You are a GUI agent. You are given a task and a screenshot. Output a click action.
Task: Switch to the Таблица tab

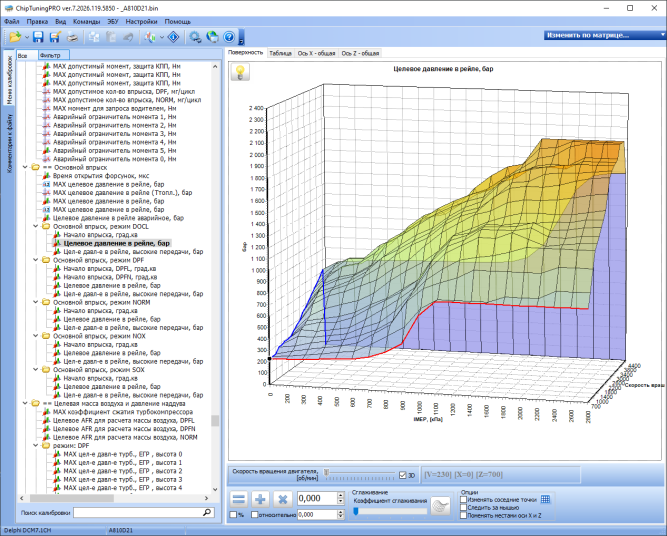(x=280, y=53)
